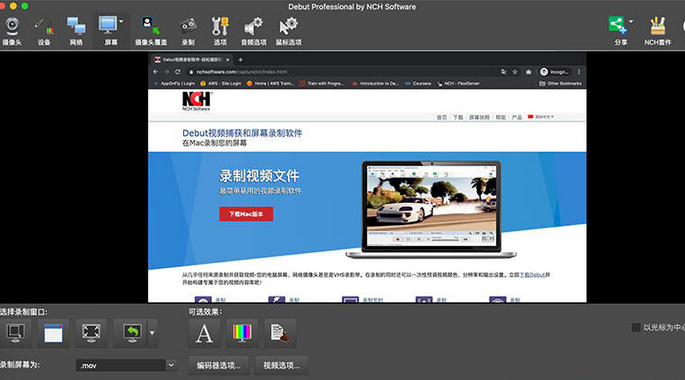Open the options (选项) wrench icon
685x380 pixels.
[220, 31]
